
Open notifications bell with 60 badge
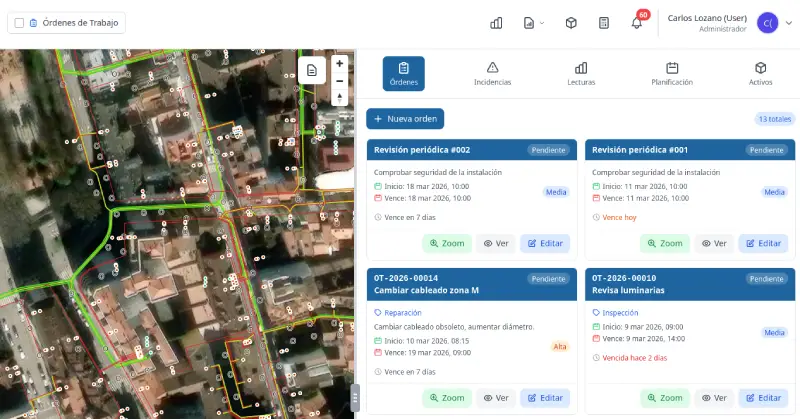pos(637,23)
